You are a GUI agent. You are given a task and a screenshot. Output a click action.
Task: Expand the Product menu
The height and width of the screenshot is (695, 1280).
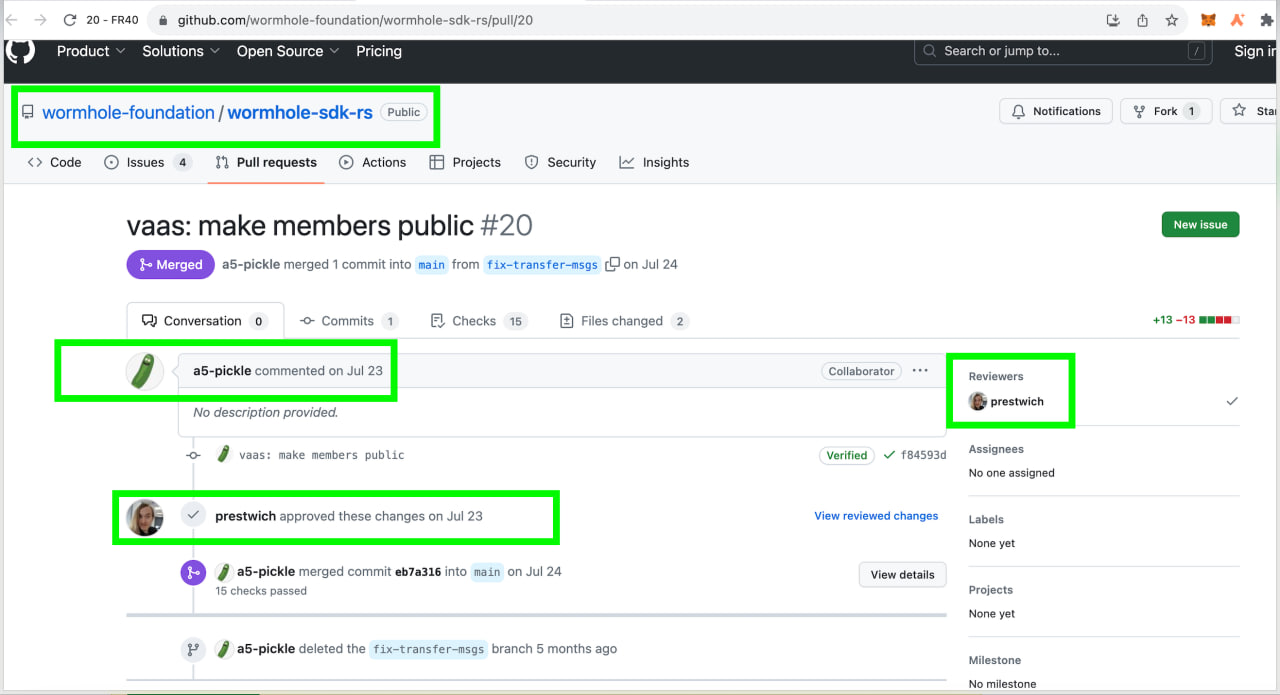(91, 51)
